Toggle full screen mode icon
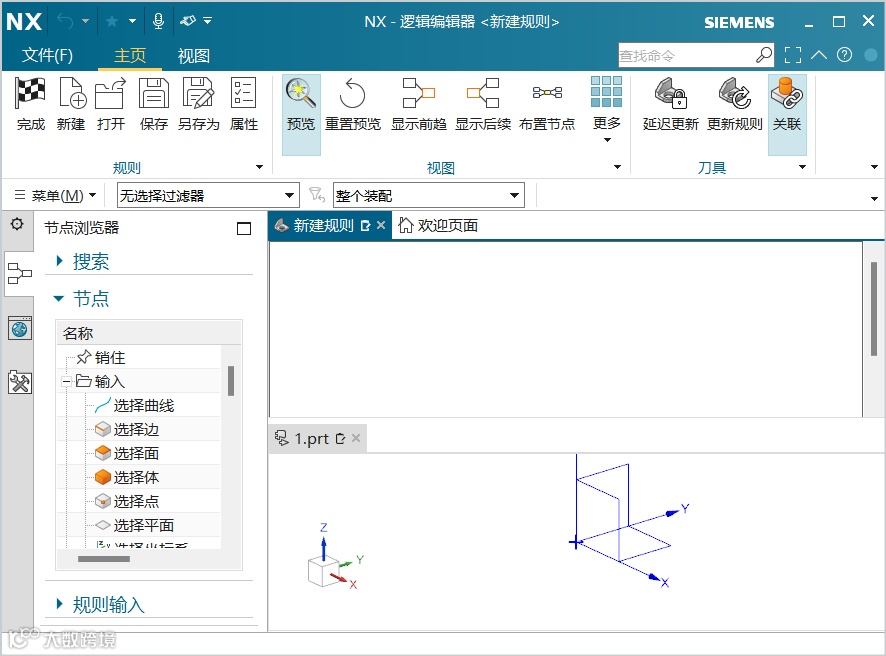The width and height of the screenshot is (886, 656). click(x=792, y=55)
